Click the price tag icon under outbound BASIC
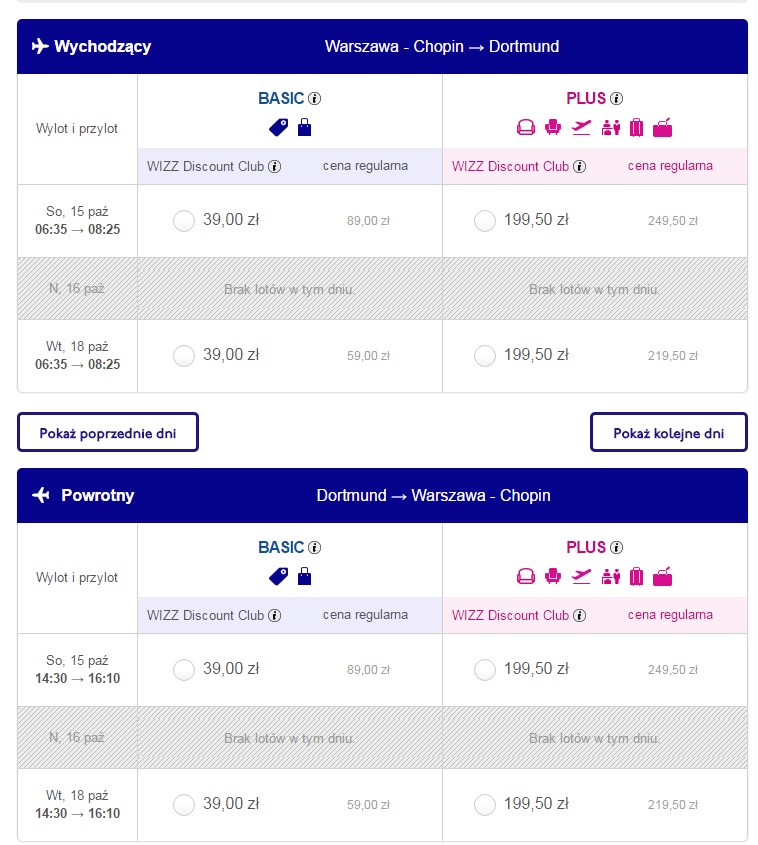Viewport: 758px width, 845px height. (x=279, y=128)
